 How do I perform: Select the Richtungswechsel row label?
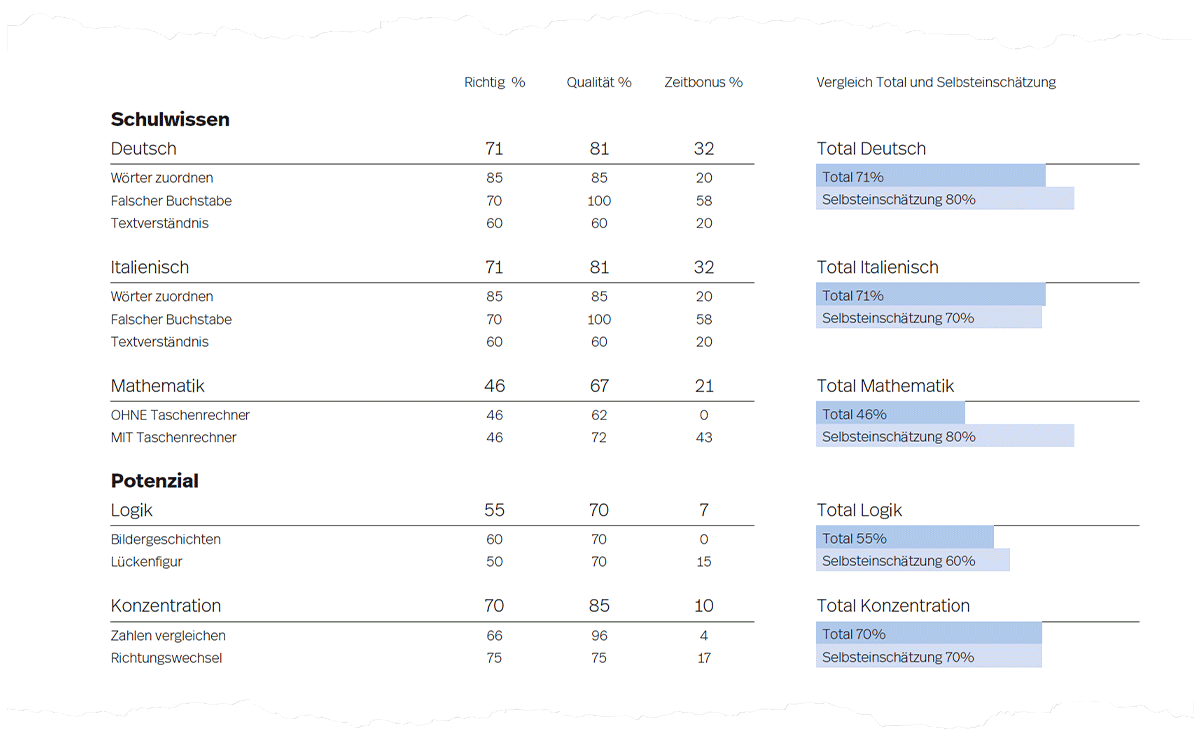[166, 658]
